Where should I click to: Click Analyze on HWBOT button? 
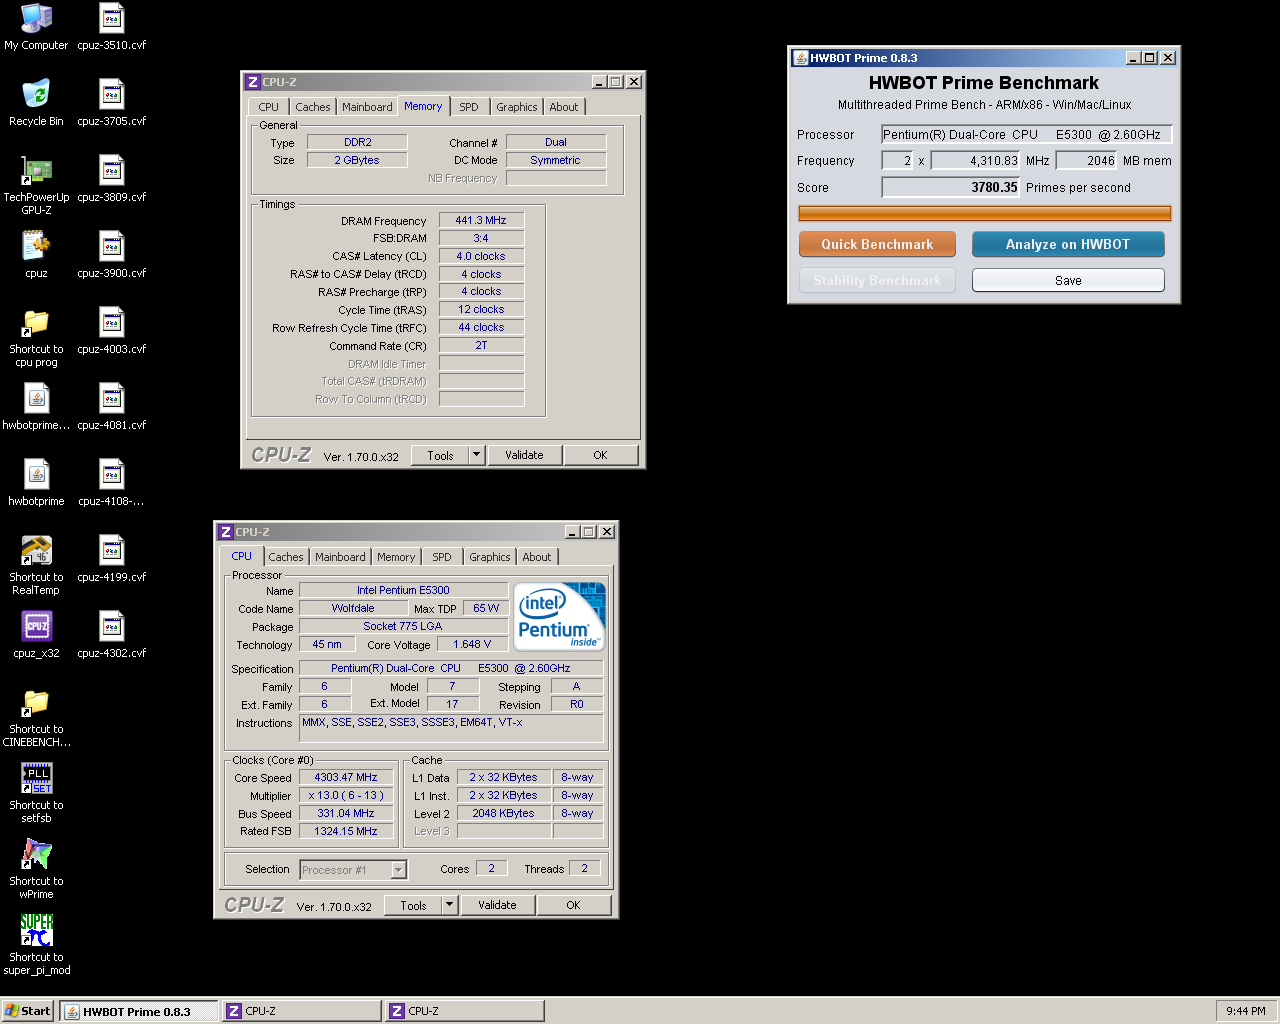[1068, 244]
